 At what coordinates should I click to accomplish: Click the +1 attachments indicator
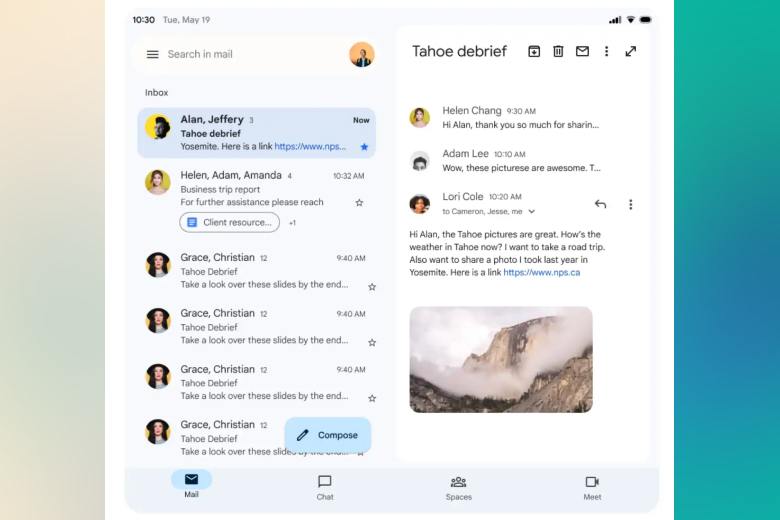pyautogui.click(x=292, y=223)
